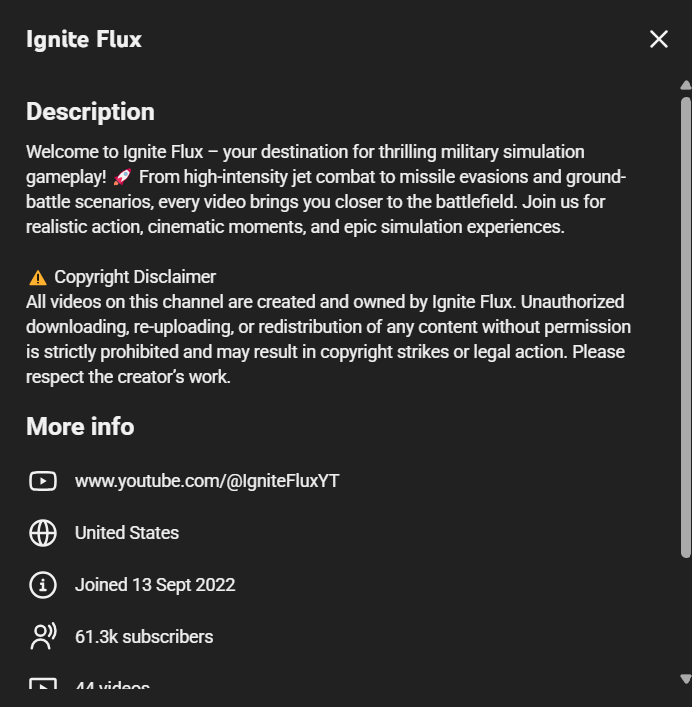This screenshot has height=707, width=692.
Task: Click the More info heading
Action: coord(80,426)
